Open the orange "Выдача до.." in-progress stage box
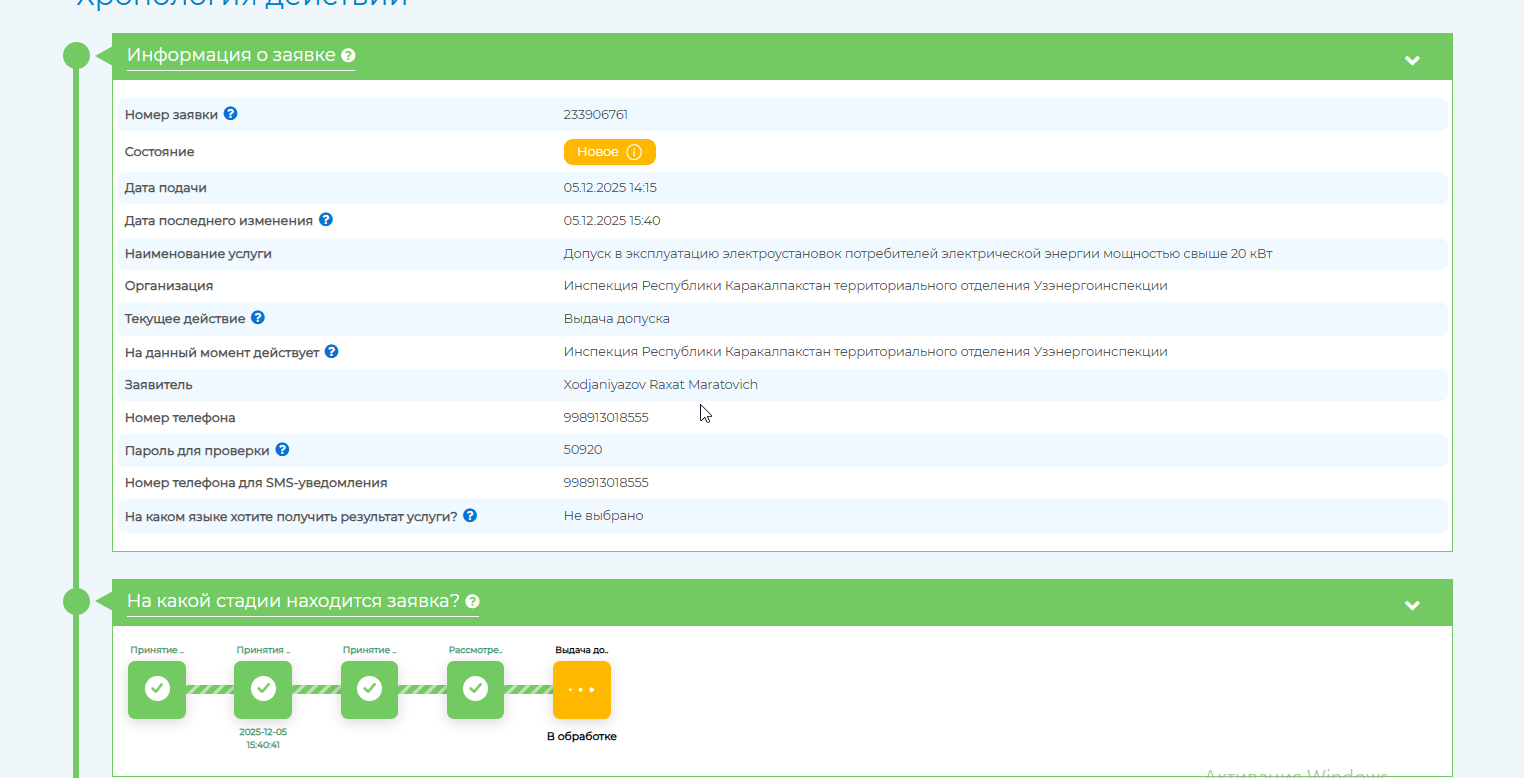Viewport: 1524px width, 778px height. tap(582, 689)
